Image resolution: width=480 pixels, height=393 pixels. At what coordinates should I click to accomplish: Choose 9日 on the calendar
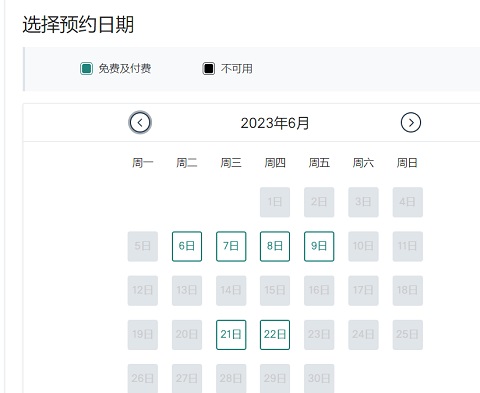click(319, 246)
